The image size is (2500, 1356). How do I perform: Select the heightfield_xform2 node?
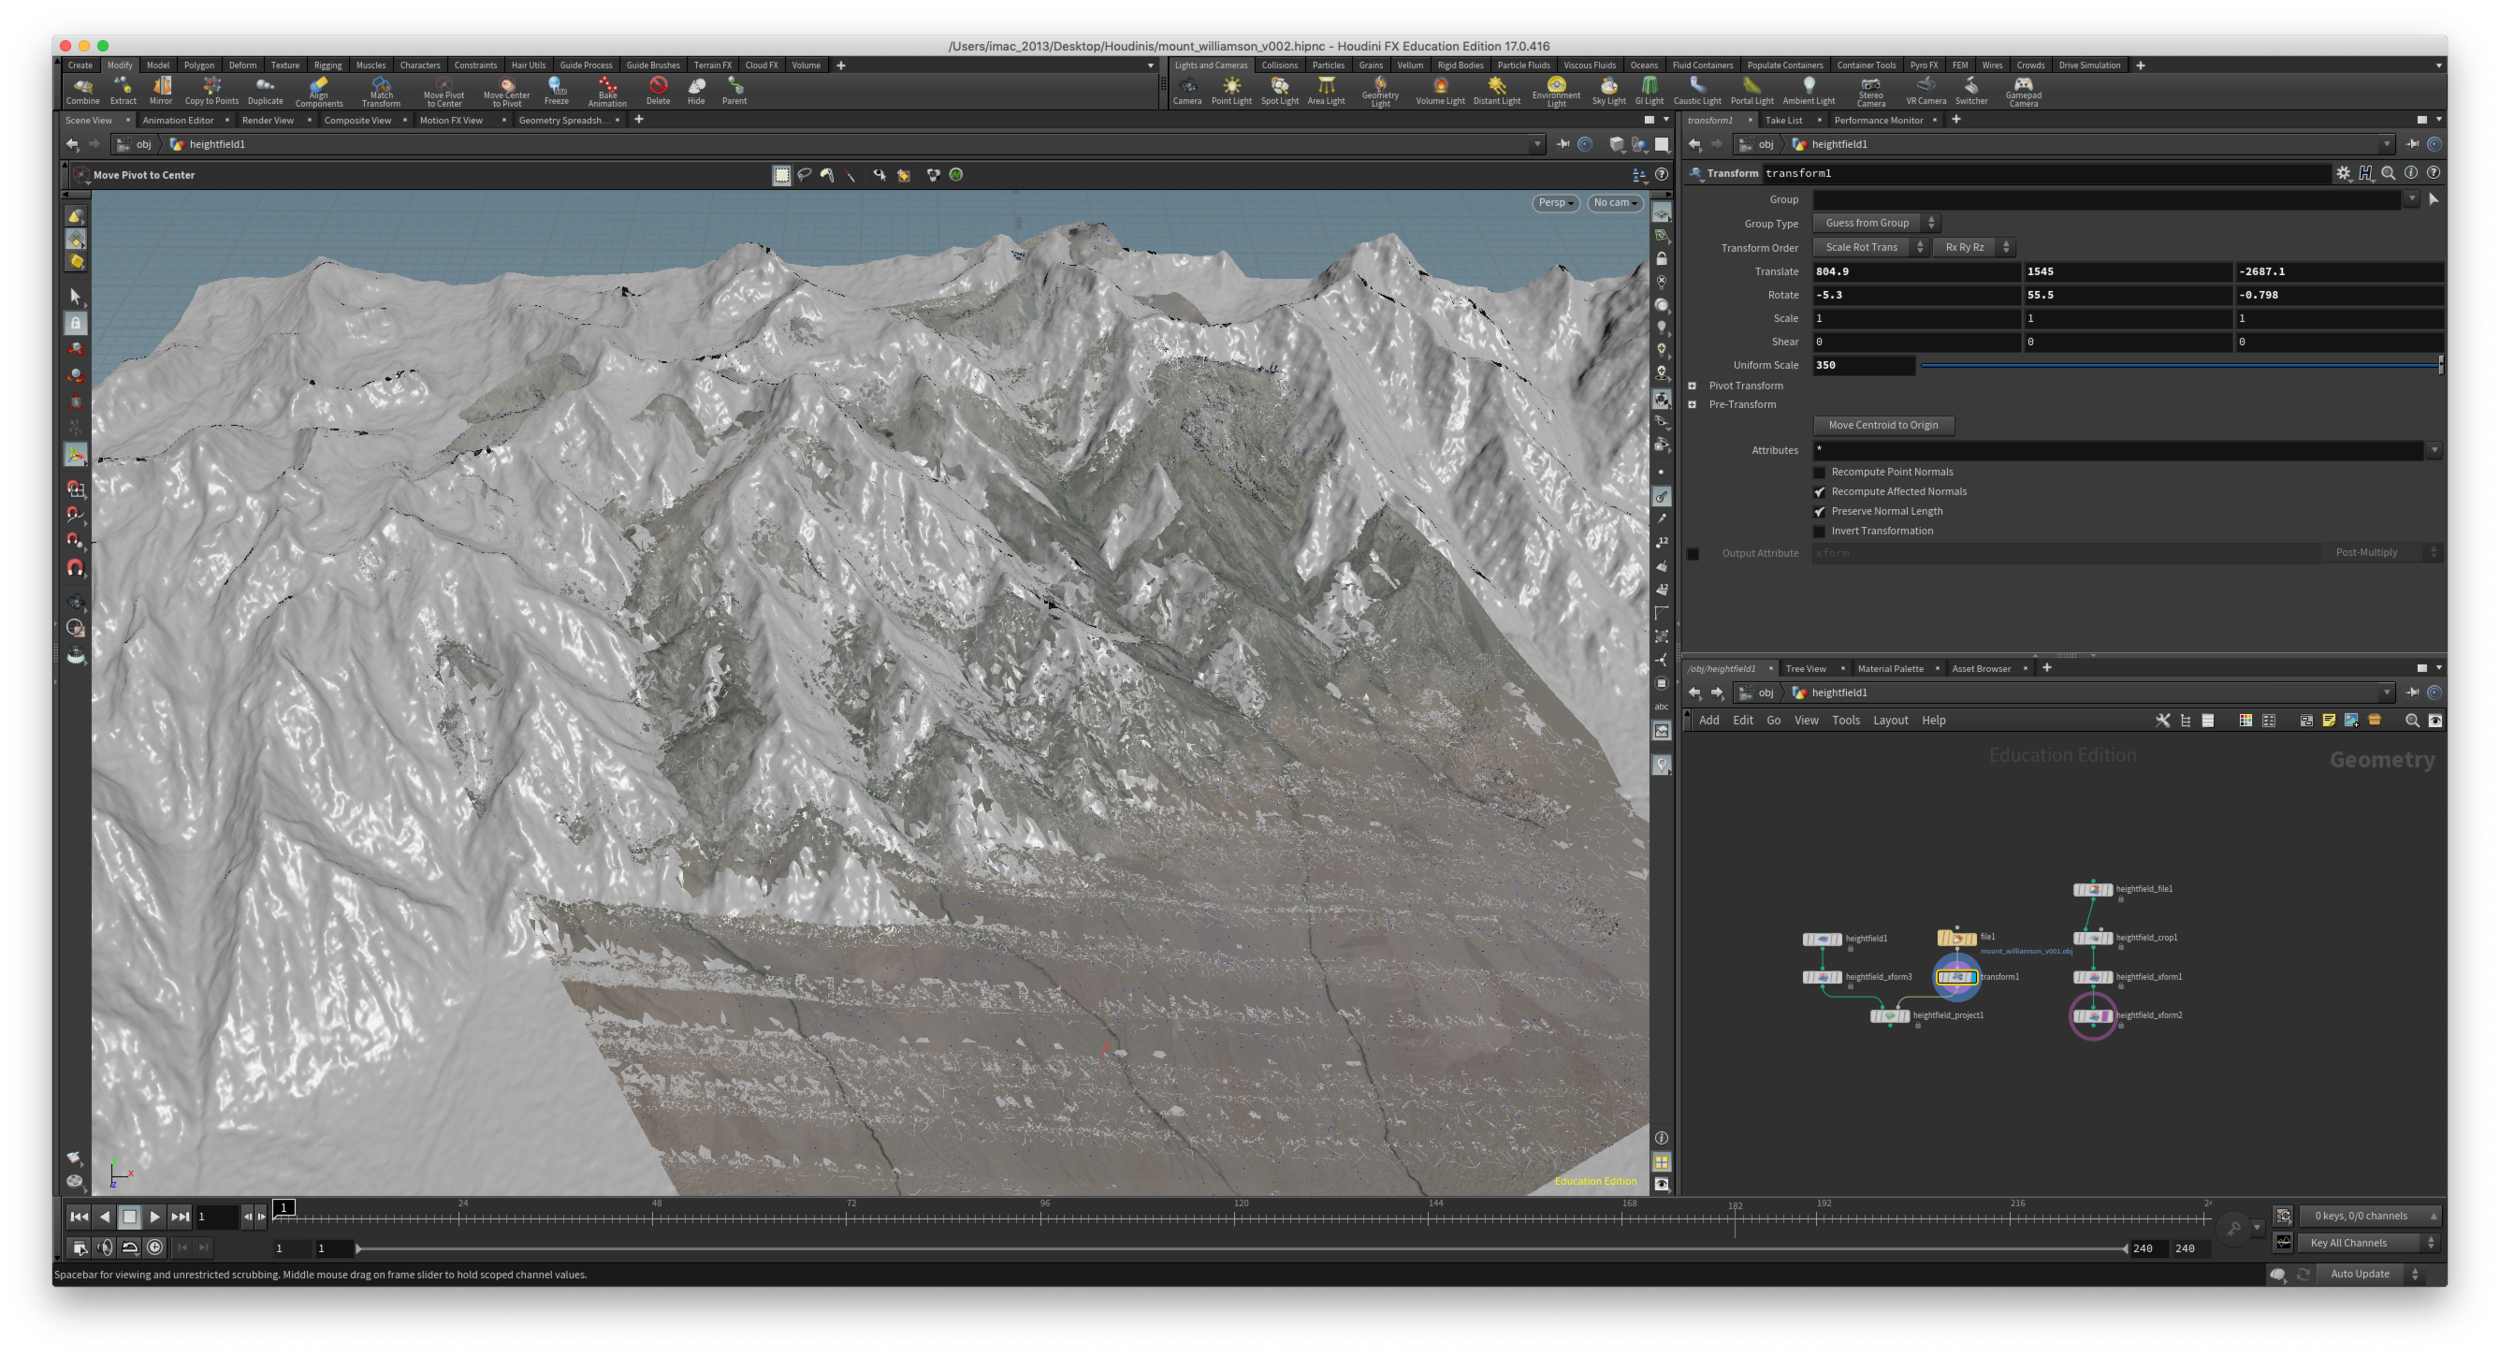coord(2092,1016)
